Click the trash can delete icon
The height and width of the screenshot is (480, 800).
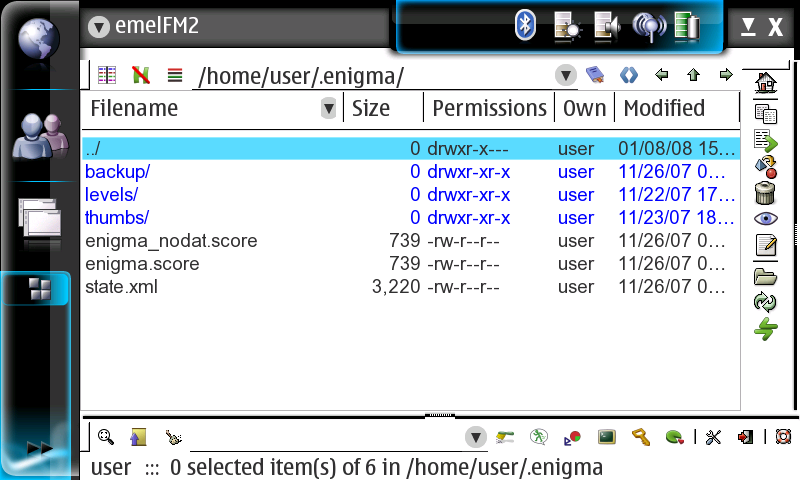click(x=765, y=192)
